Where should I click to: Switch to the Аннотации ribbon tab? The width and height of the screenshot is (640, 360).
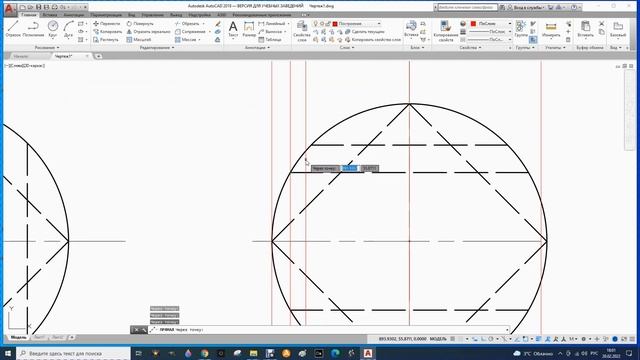point(73,15)
